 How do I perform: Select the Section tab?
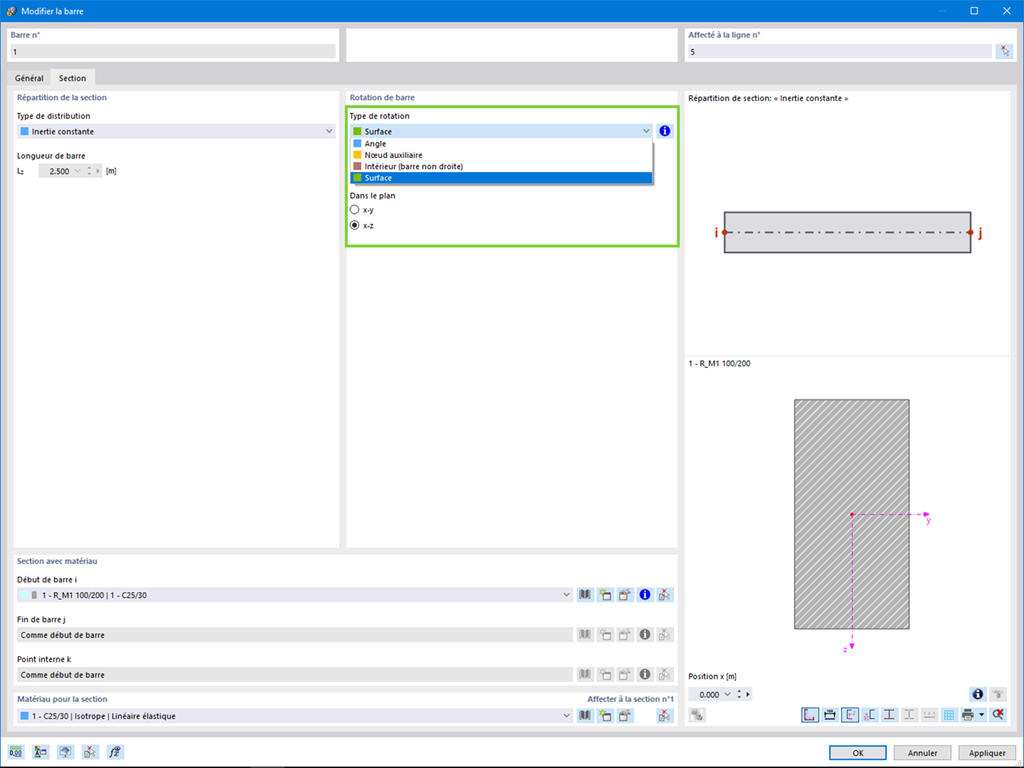point(72,78)
